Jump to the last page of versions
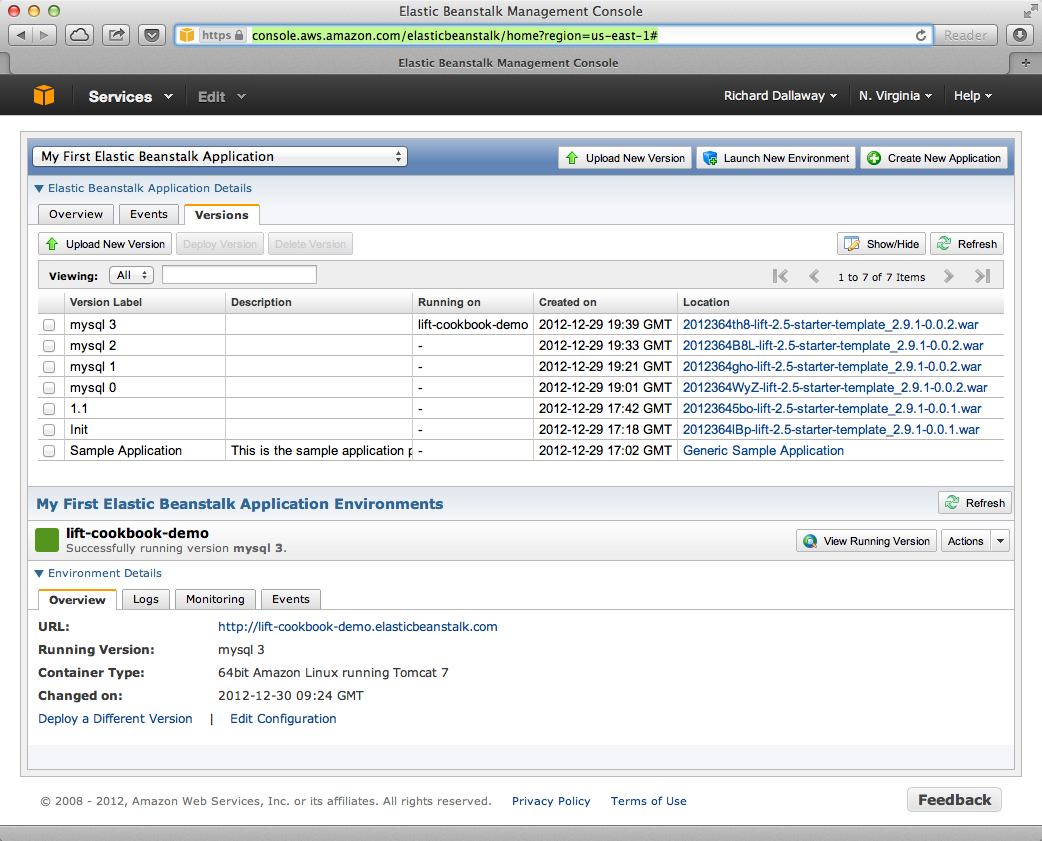Screen dimensions: 1042x841 click(982, 276)
